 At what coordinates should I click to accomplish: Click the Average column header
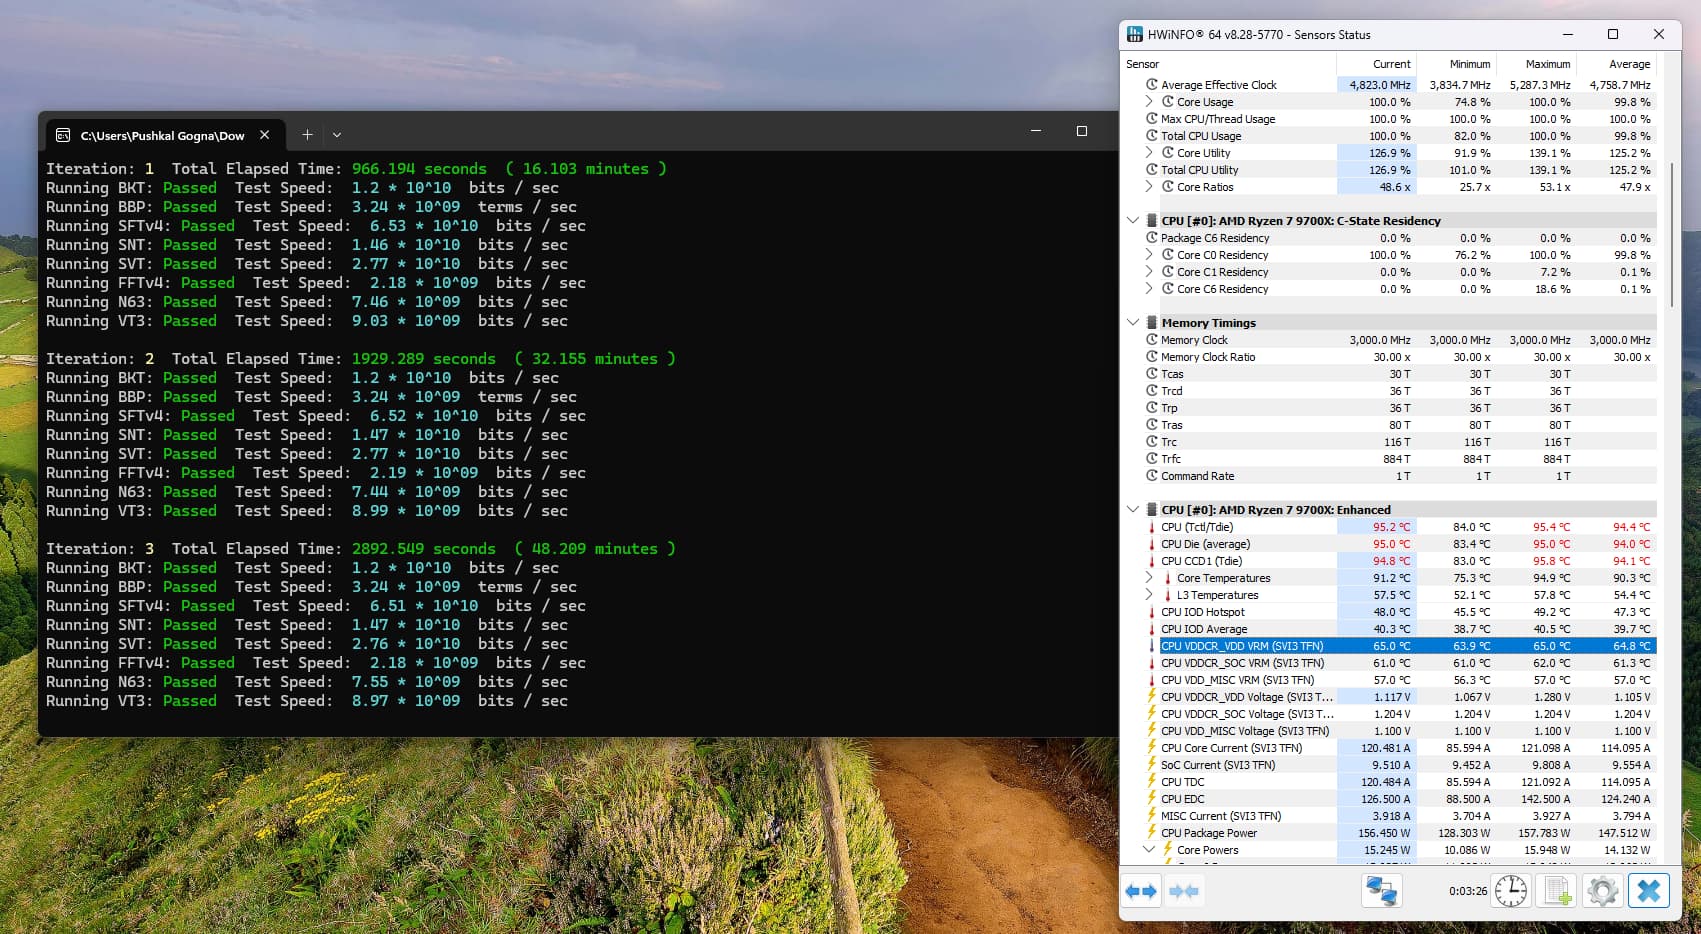coord(1629,64)
